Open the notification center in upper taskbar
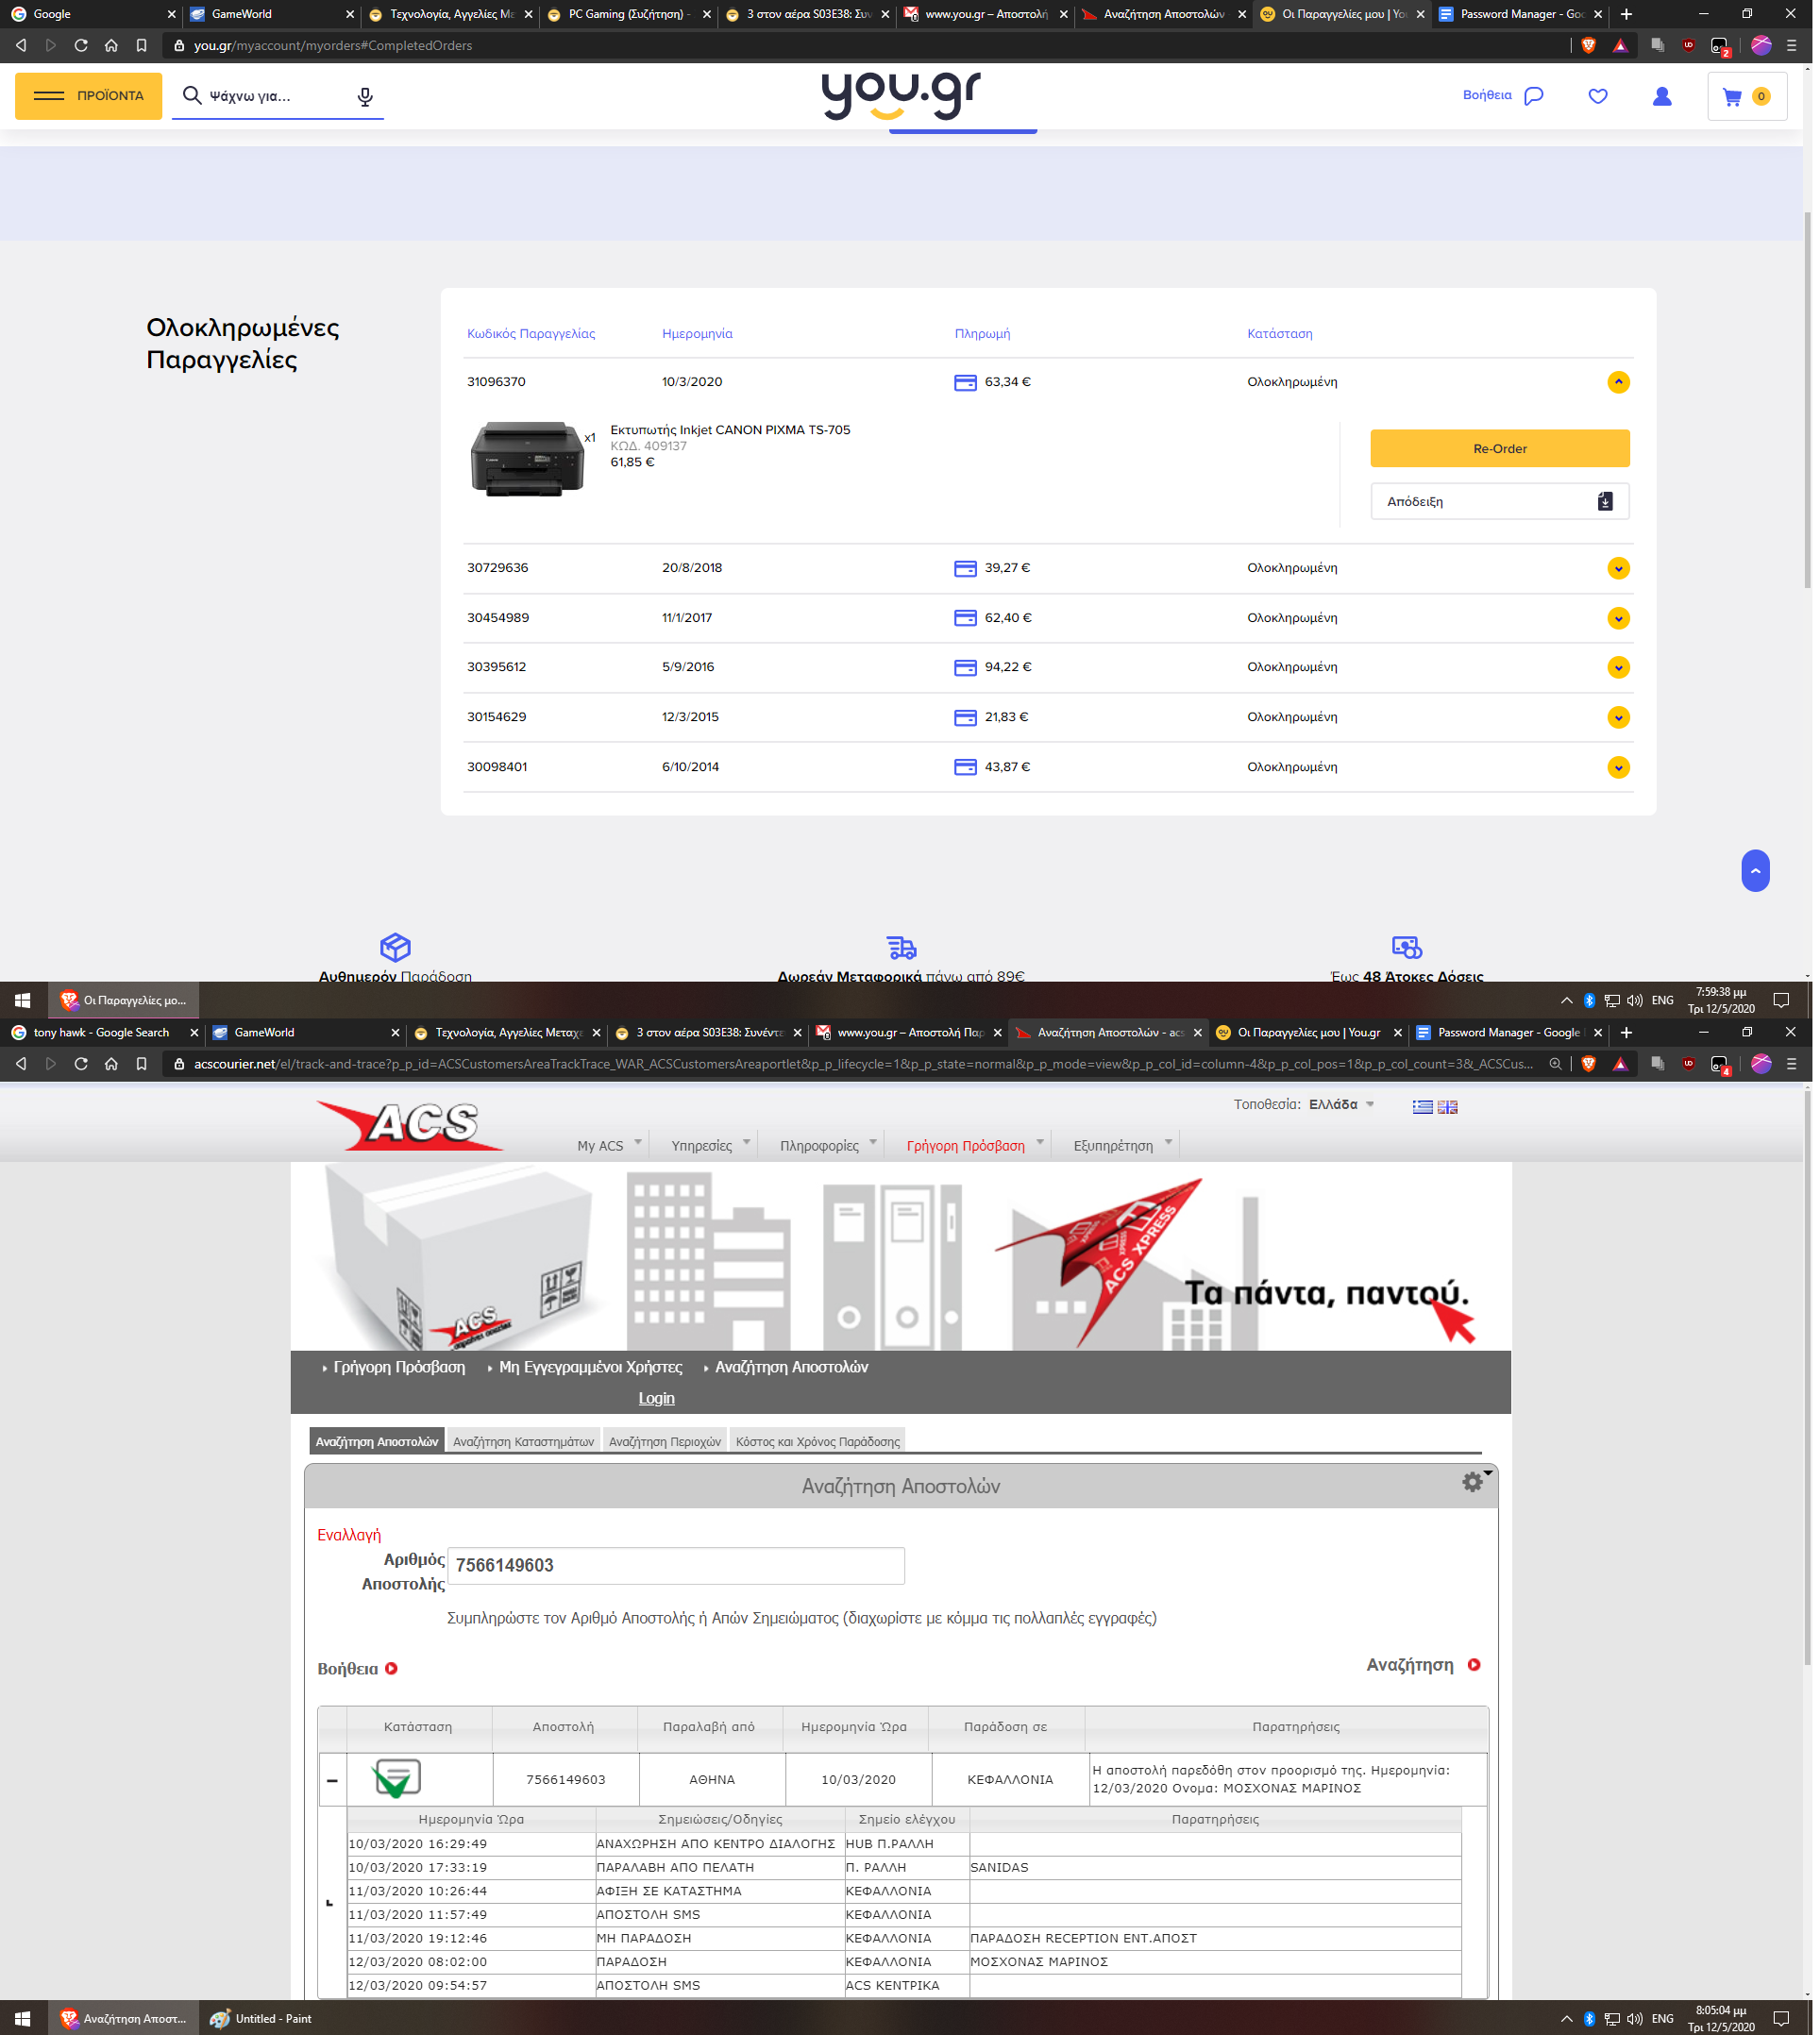The image size is (1820, 2035). tap(1781, 1000)
